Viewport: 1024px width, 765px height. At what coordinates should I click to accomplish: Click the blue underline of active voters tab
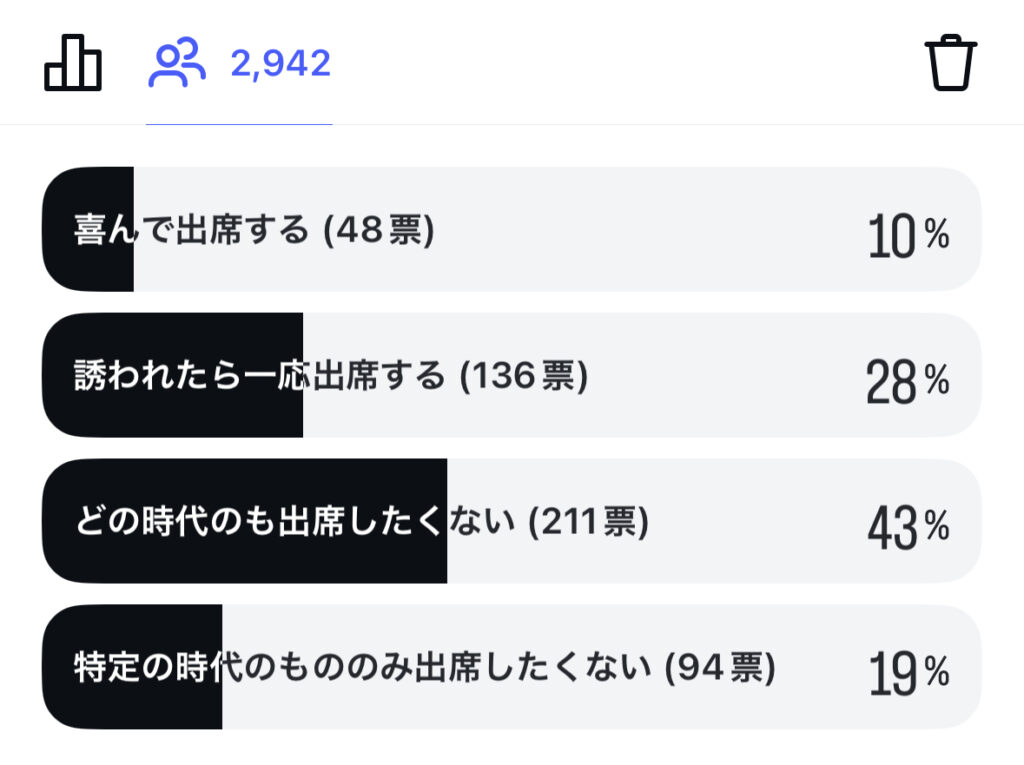tap(239, 123)
